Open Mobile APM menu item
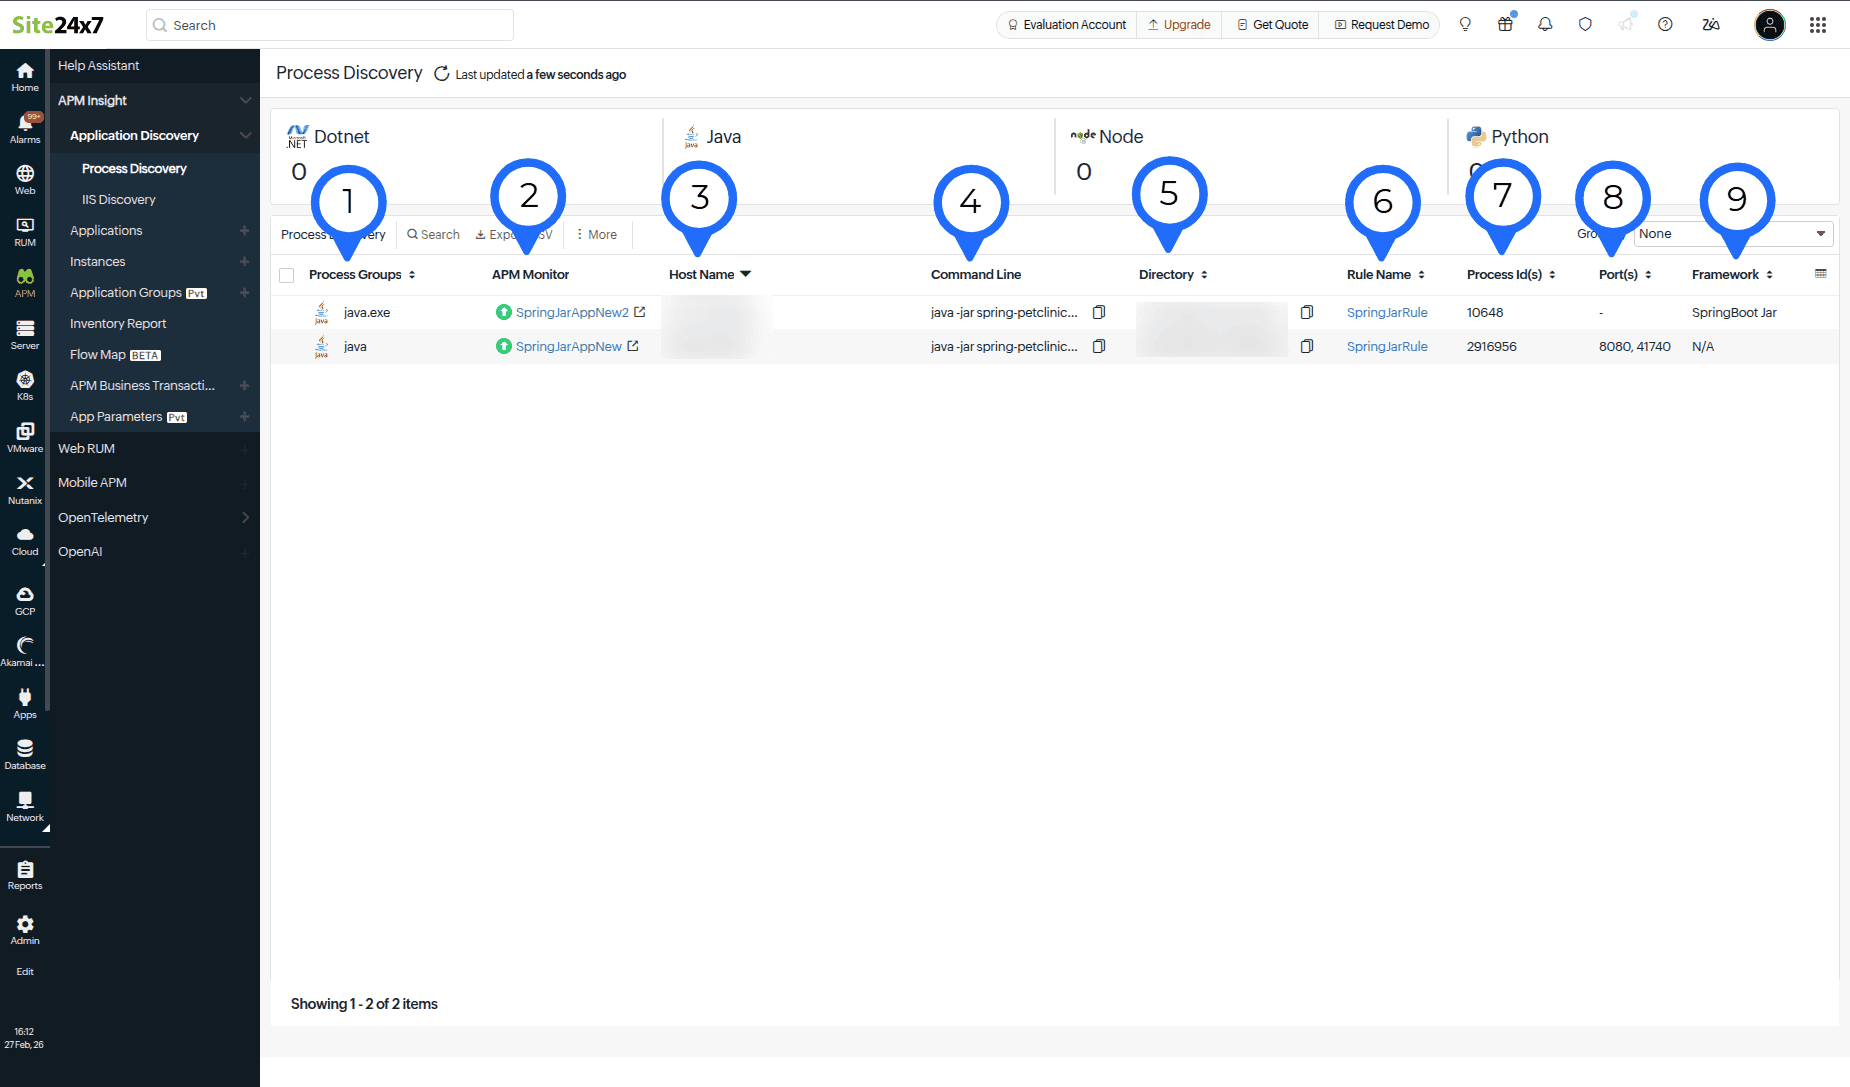This screenshot has height=1087, width=1850. point(92,483)
